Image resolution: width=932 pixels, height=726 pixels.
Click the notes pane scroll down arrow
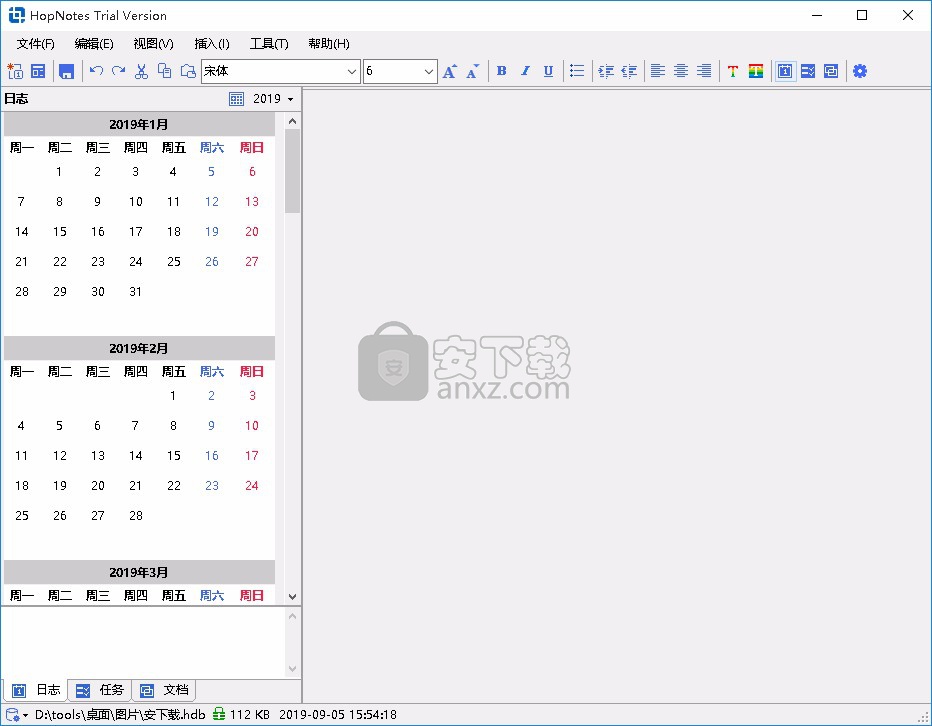pos(292,669)
